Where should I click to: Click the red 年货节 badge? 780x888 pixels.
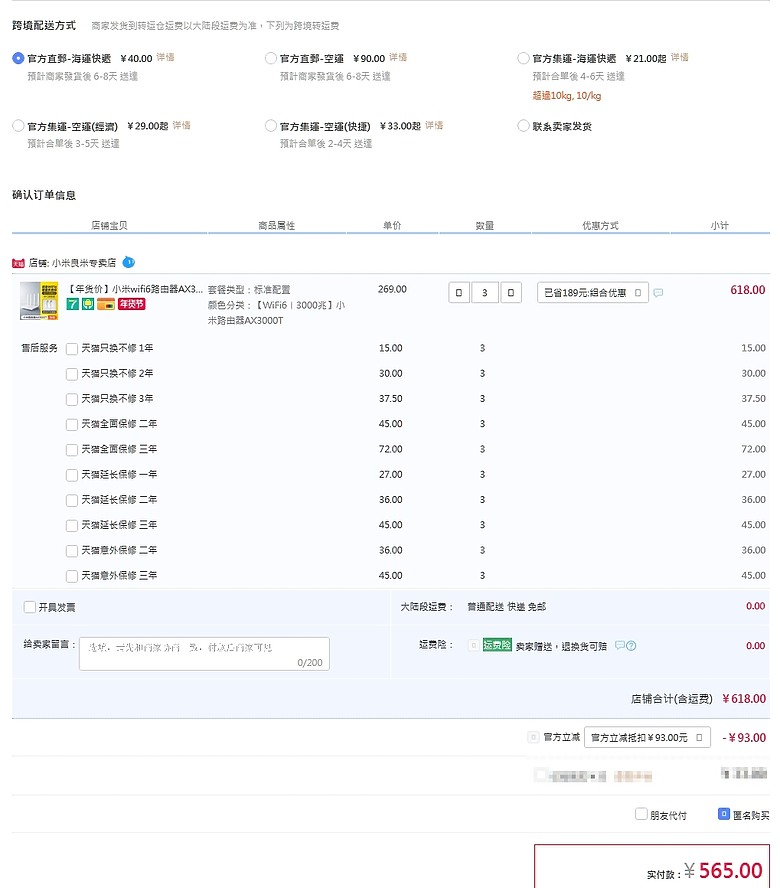131,304
